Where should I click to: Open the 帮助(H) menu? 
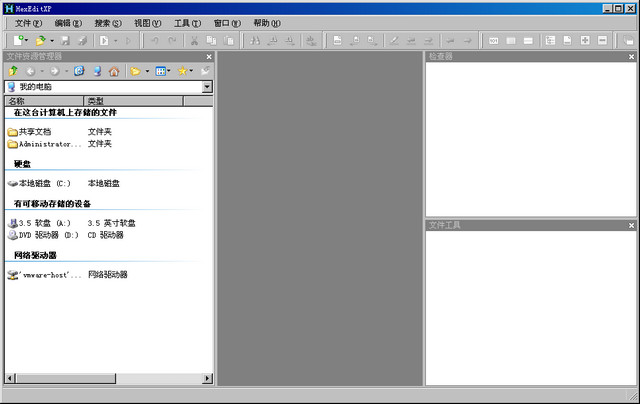tap(267, 22)
